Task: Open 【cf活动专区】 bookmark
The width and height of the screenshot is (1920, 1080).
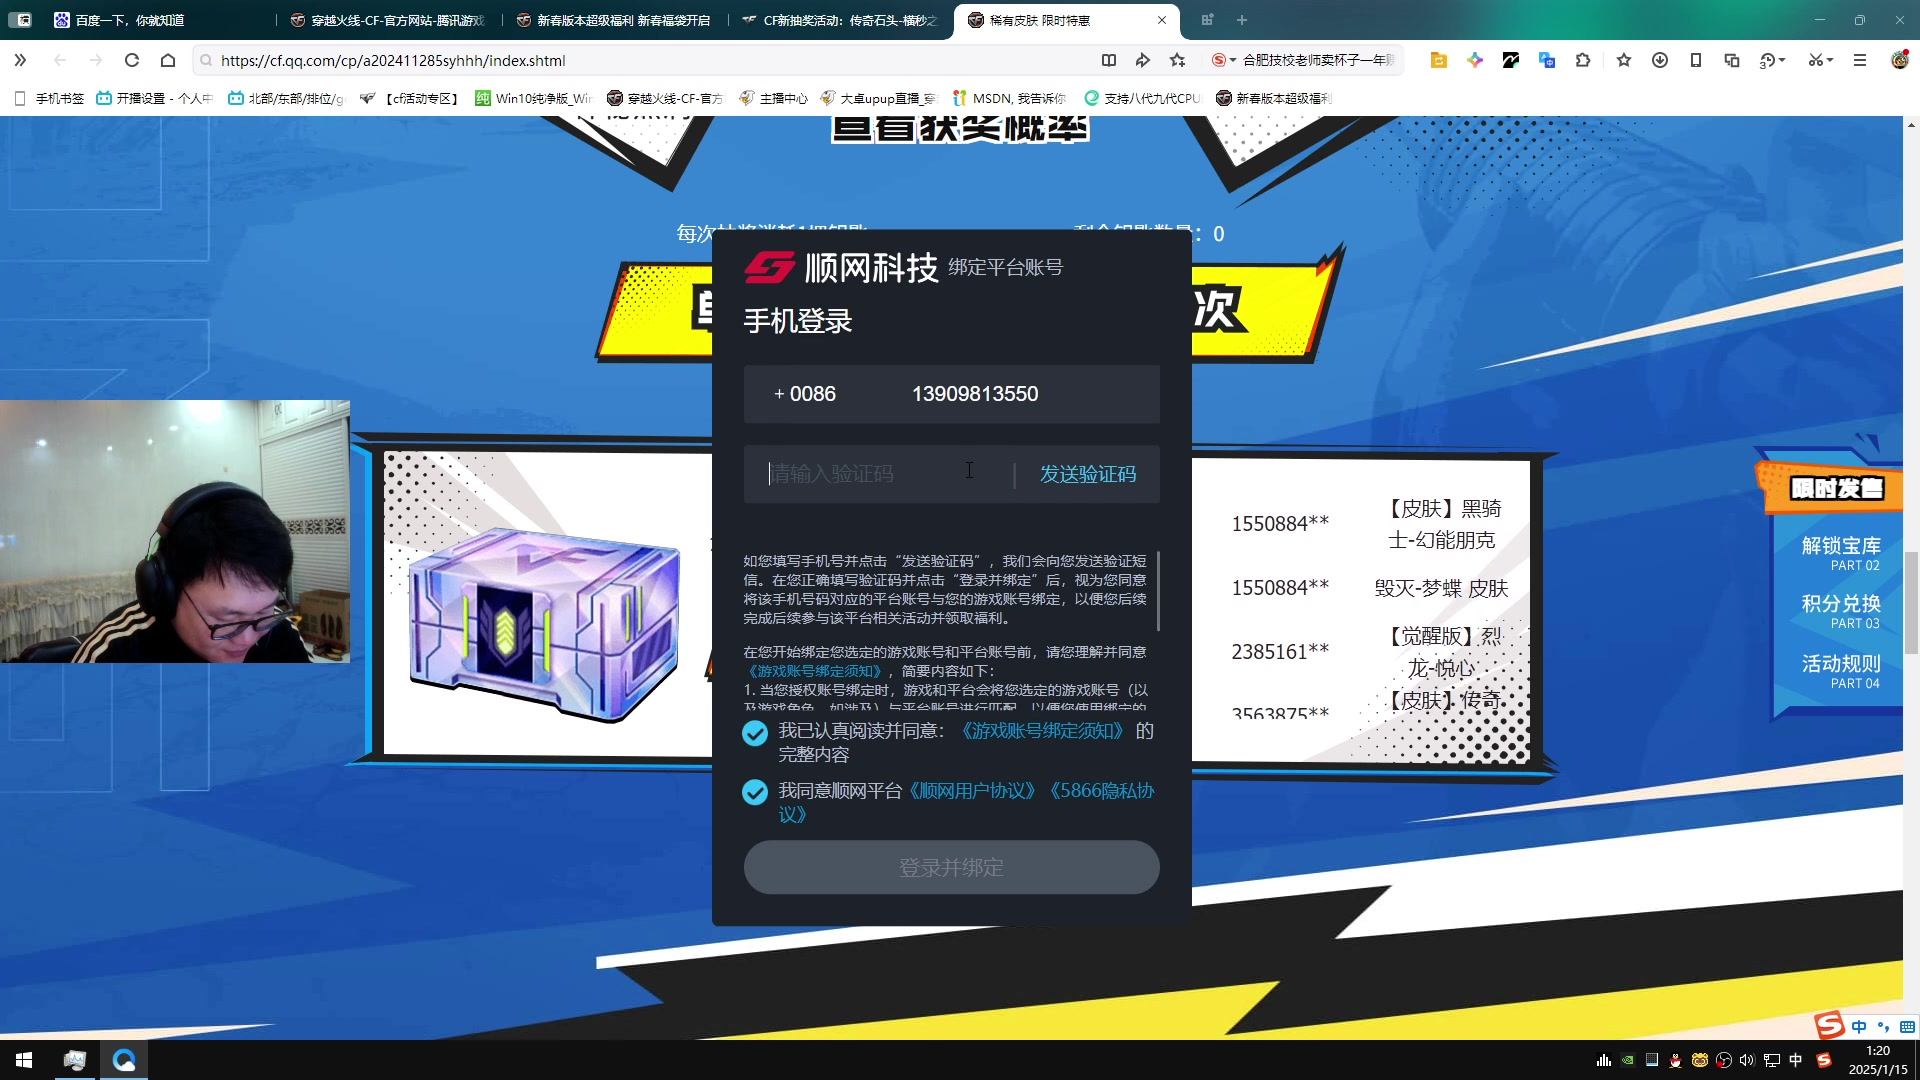Action: coord(410,98)
